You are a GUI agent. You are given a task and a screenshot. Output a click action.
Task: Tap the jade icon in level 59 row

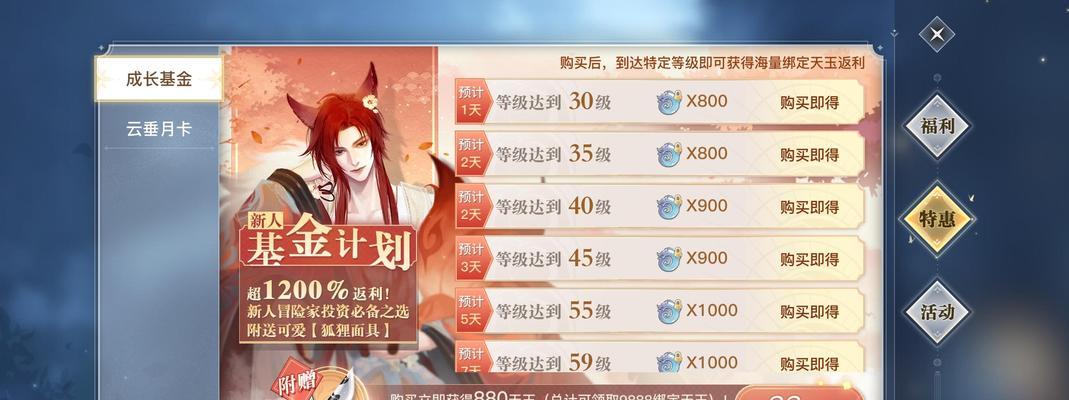[x=669, y=362]
